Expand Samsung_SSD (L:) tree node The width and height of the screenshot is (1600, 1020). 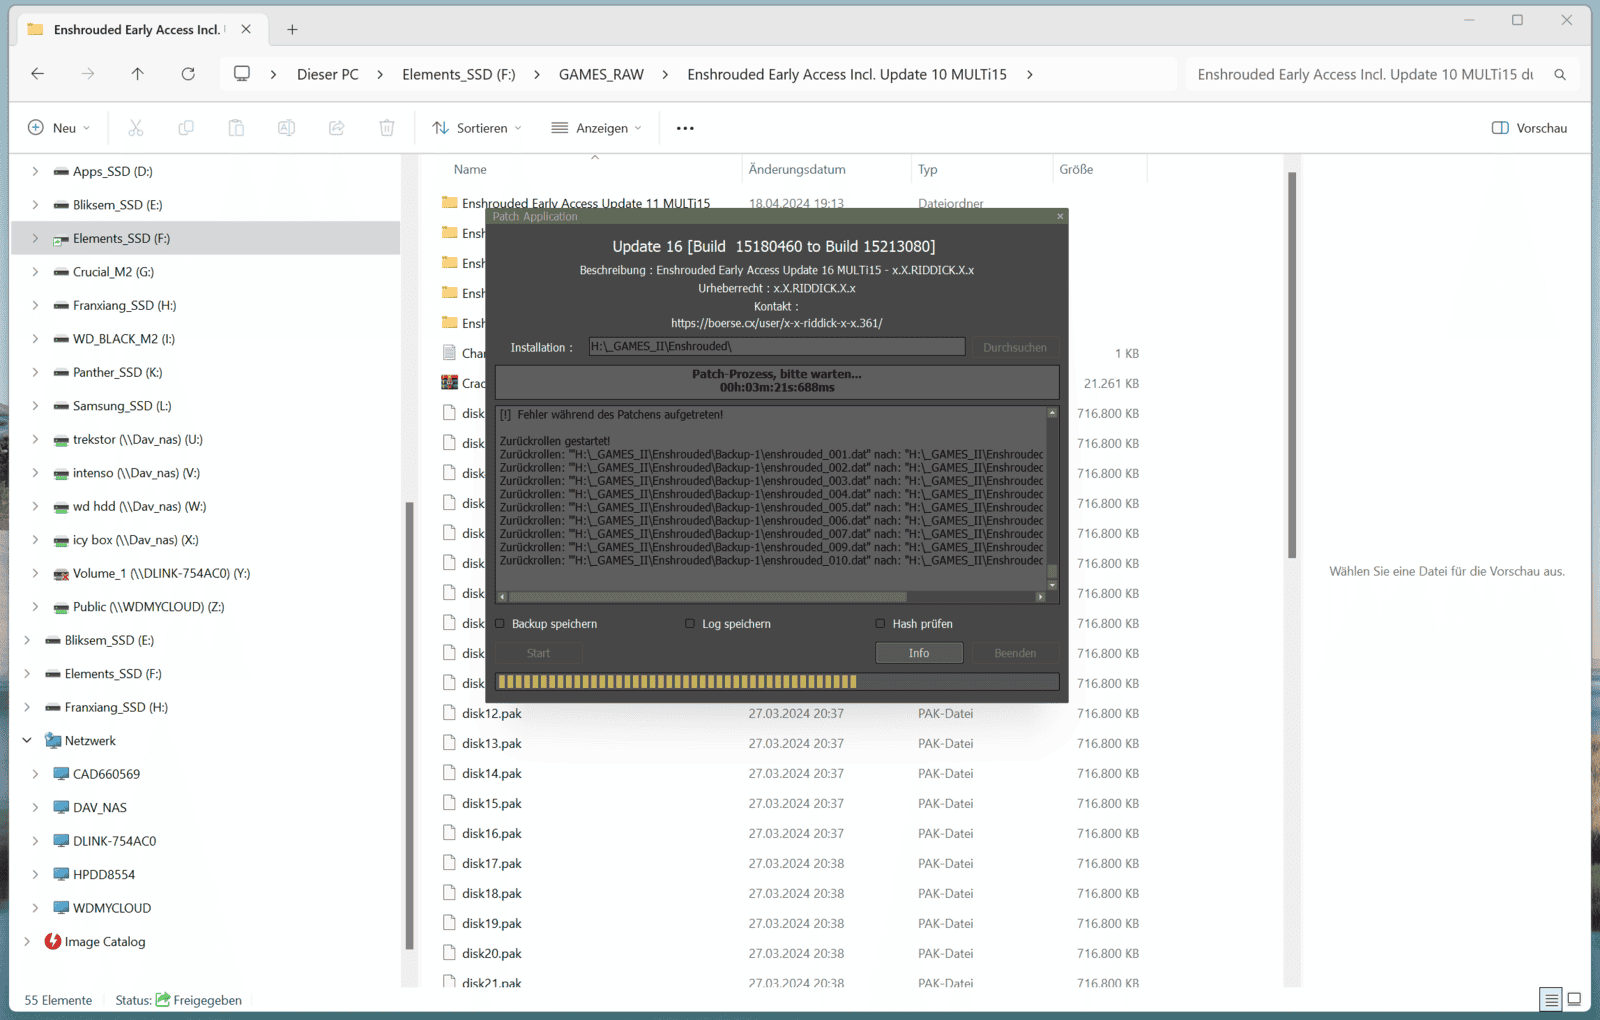pyautogui.click(x=35, y=406)
